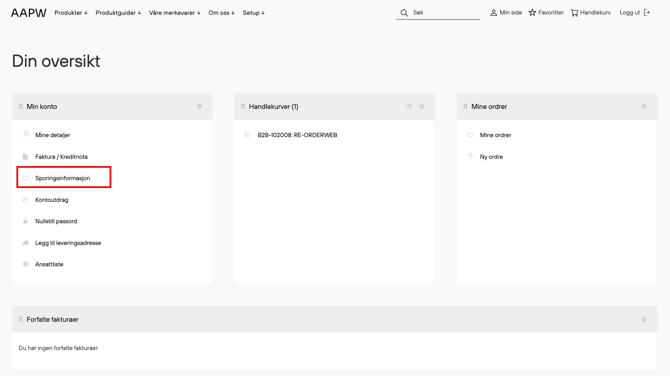Click the Mine ordrer widget title
This screenshot has height=376, width=670.
489,106
